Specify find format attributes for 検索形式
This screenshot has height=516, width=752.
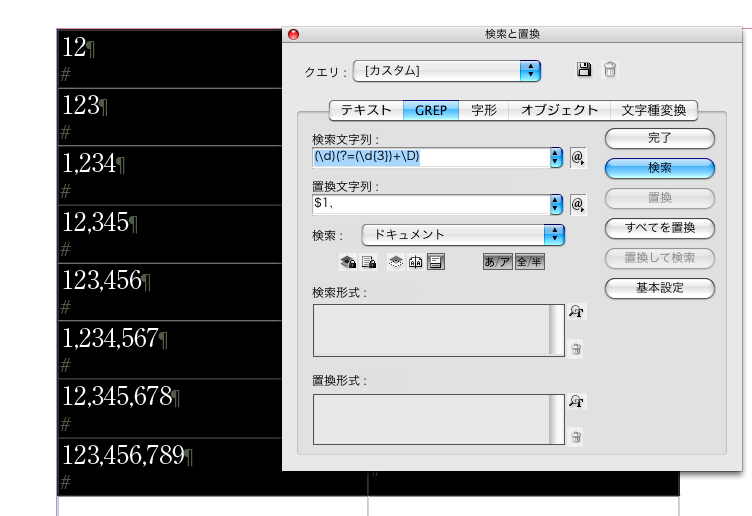576,312
